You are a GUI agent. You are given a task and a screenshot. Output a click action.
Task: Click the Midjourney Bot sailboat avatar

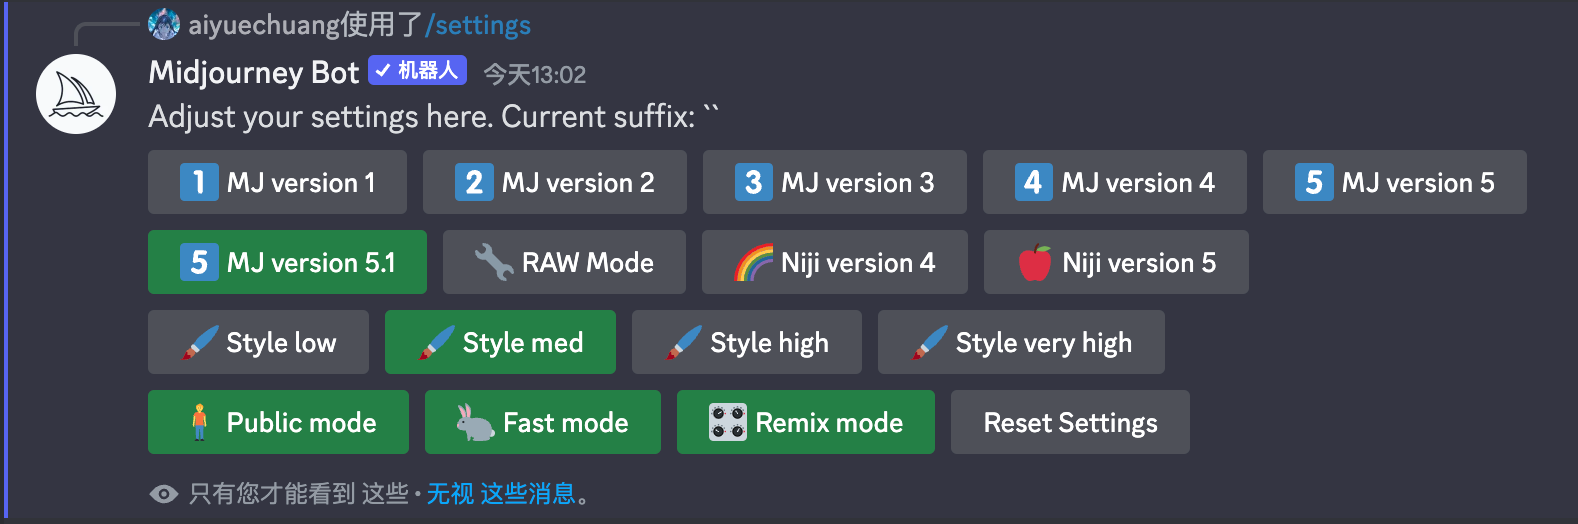pos(76,94)
